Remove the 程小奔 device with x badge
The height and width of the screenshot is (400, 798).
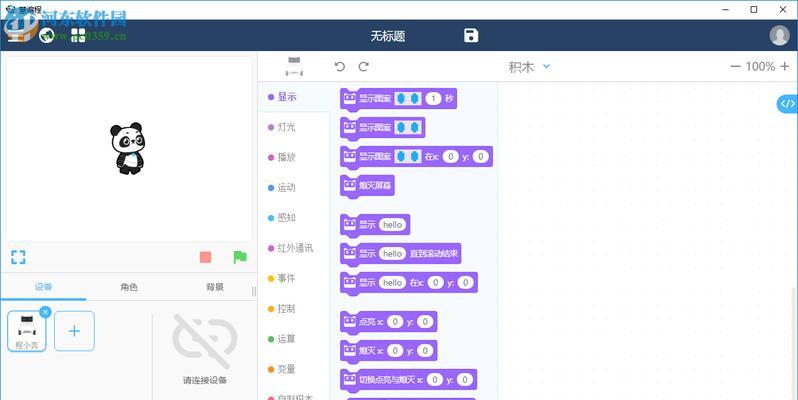pyautogui.click(x=45, y=312)
